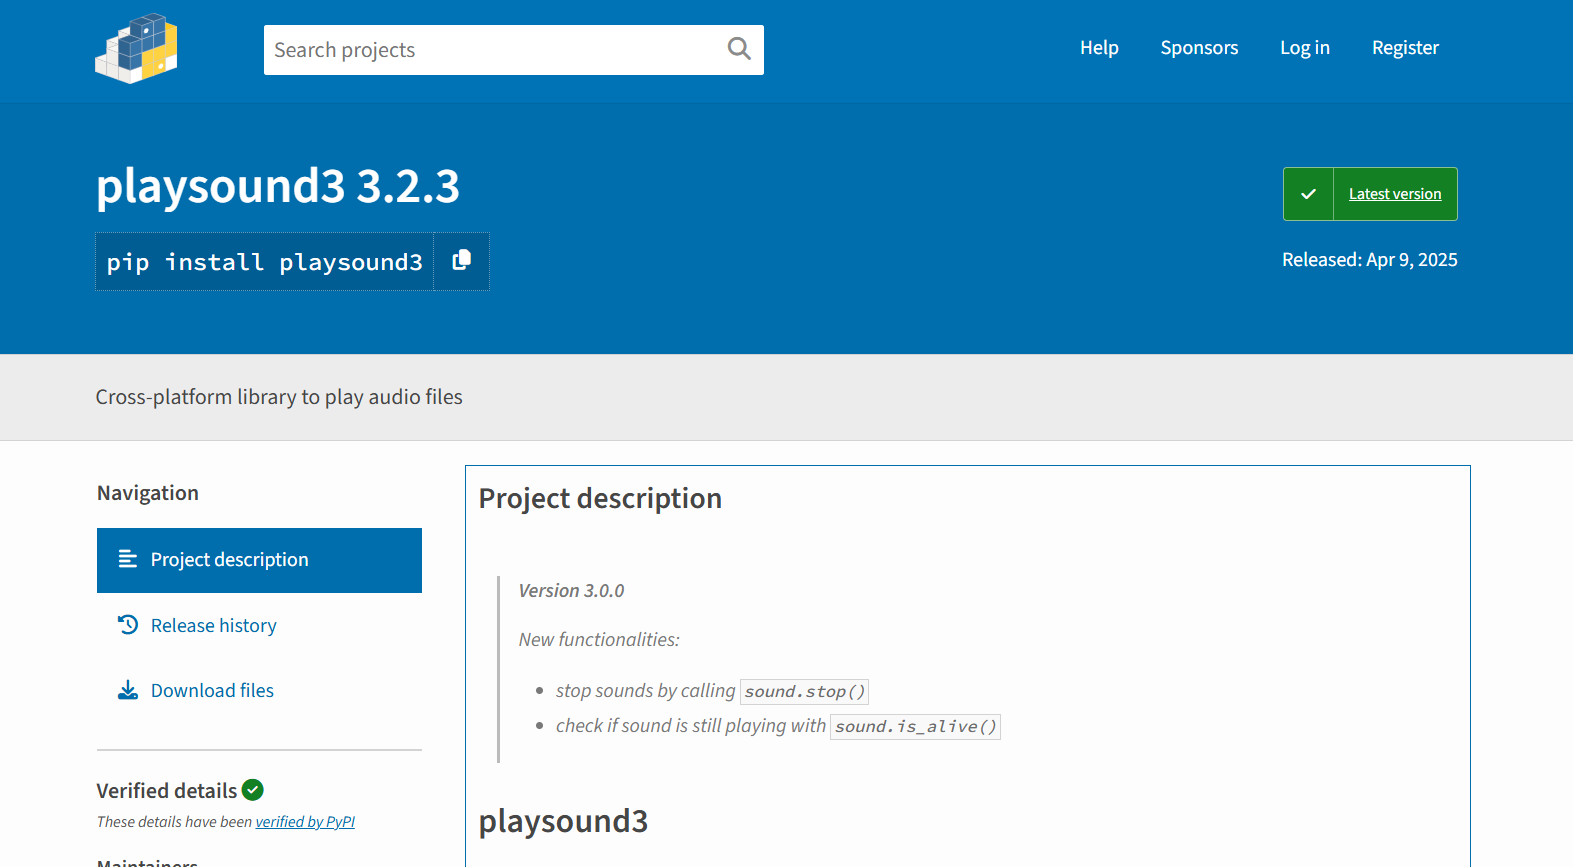Open the Sponsors page

coord(1199,48)
